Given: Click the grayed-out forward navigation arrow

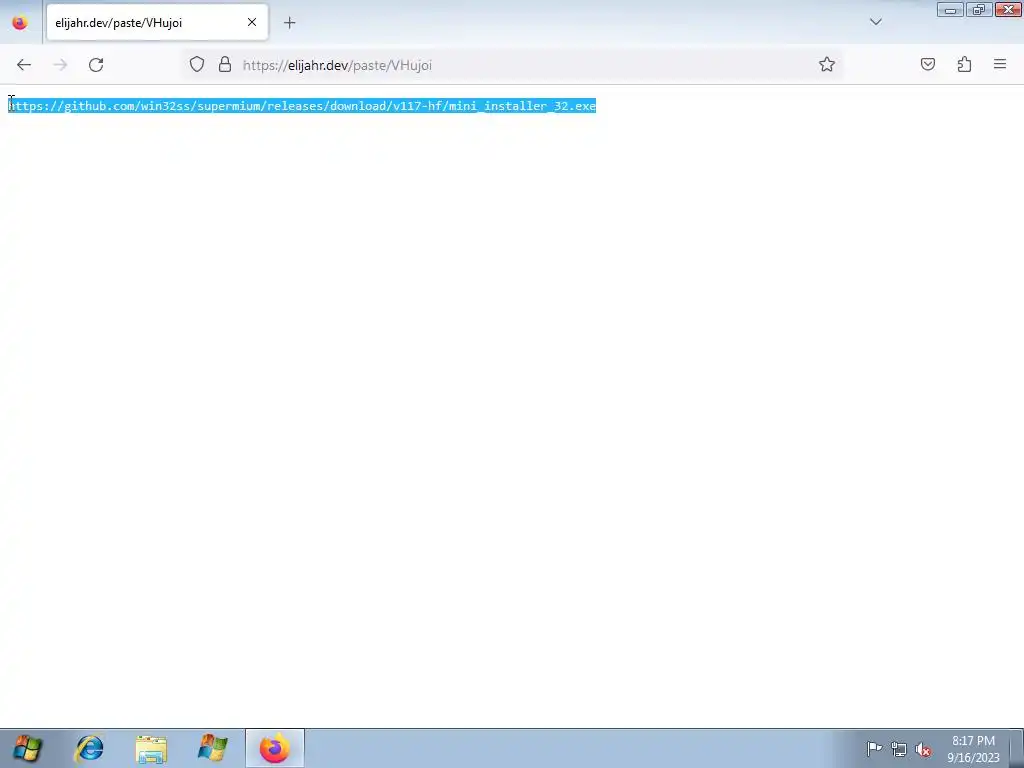Looking at the screenshot, I should [60, 65].
